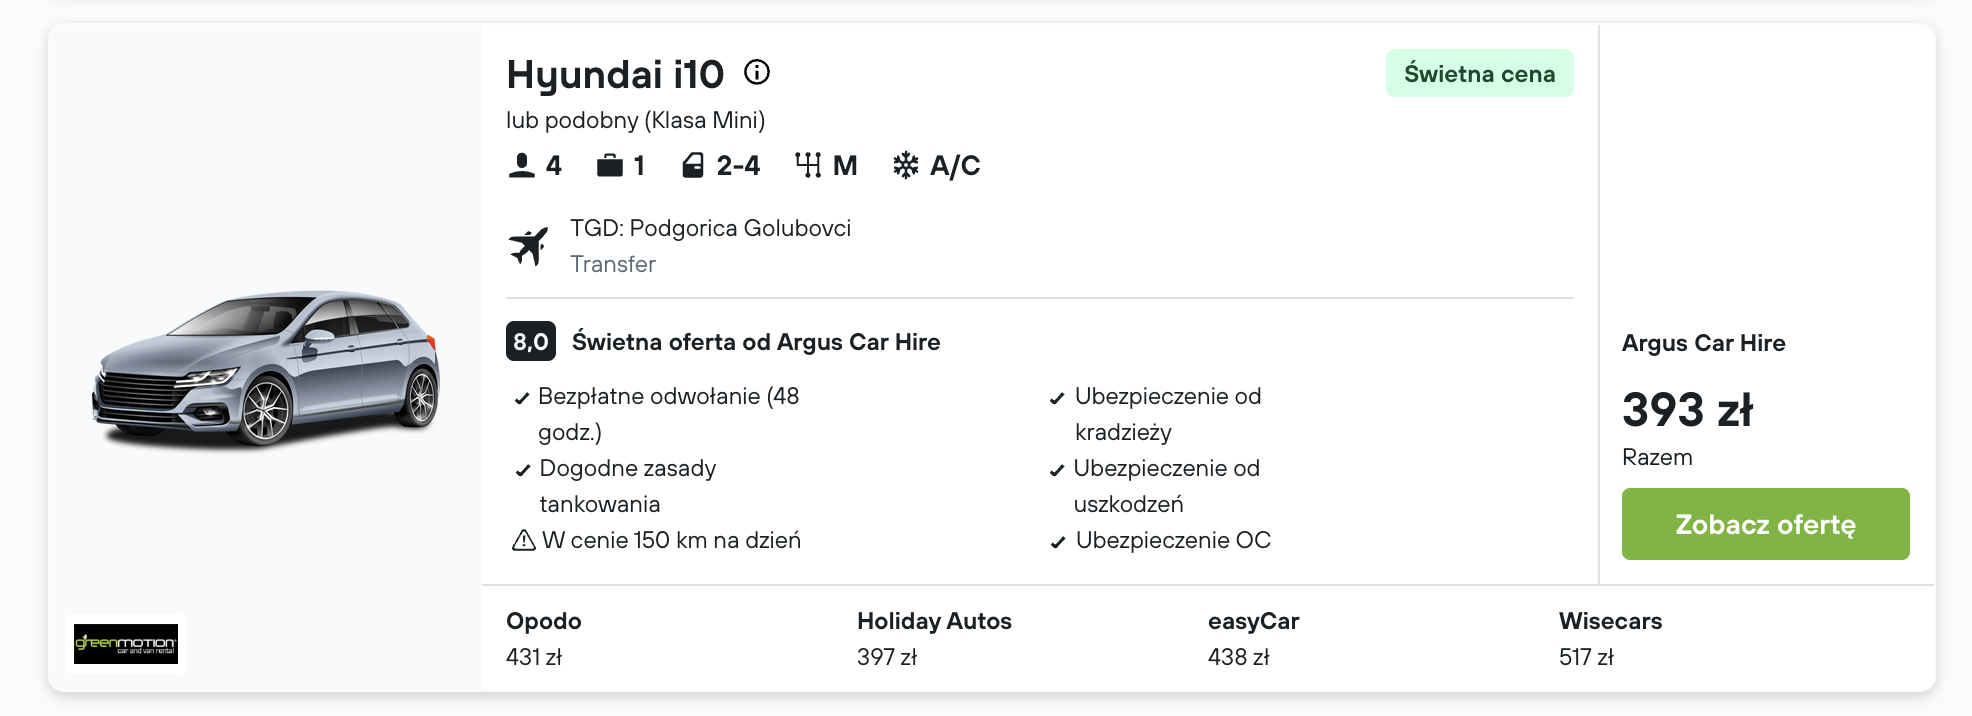Click 'Ubezpieczenie od uszkodzeń' feature
1972x716 pixels.
[x=1167, y=486]
